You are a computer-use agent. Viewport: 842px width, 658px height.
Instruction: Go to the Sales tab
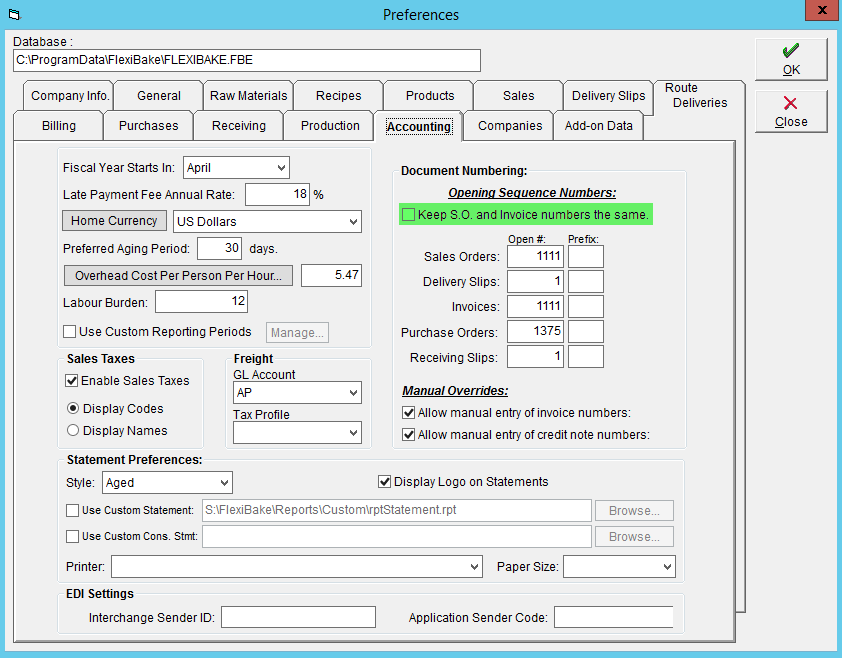pyautogui.click(x=518, y=96)
